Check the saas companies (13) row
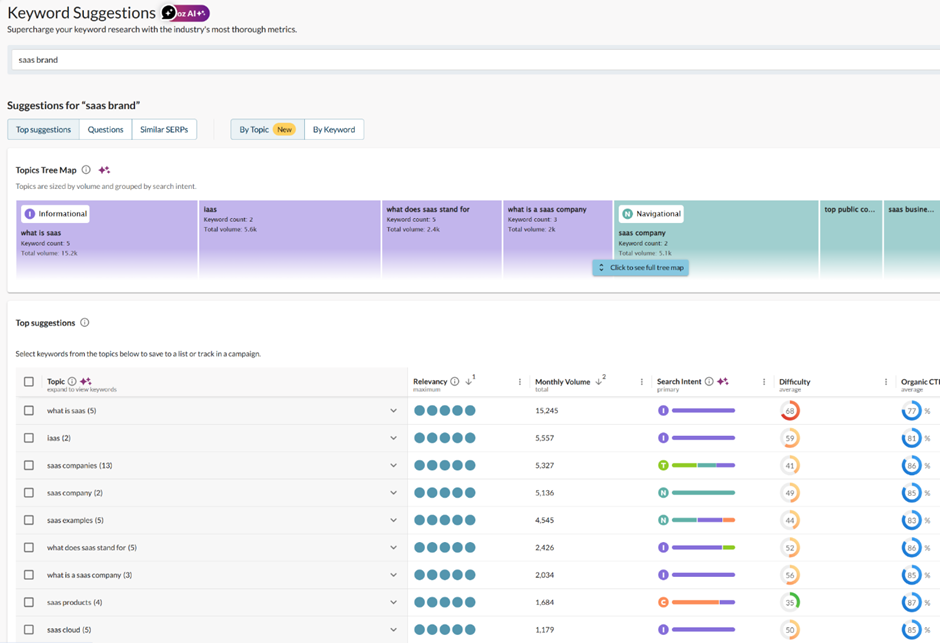940x643 pixels. (x=29, y=465)
